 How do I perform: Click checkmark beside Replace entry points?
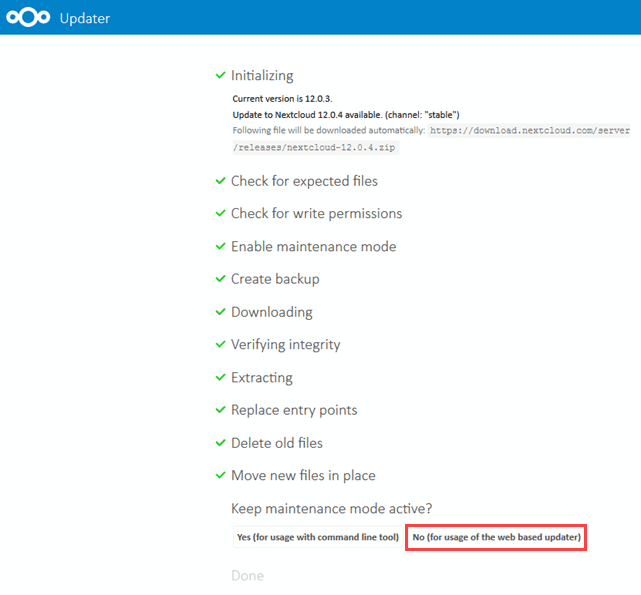pyautogui.click(x=220, y=410)
